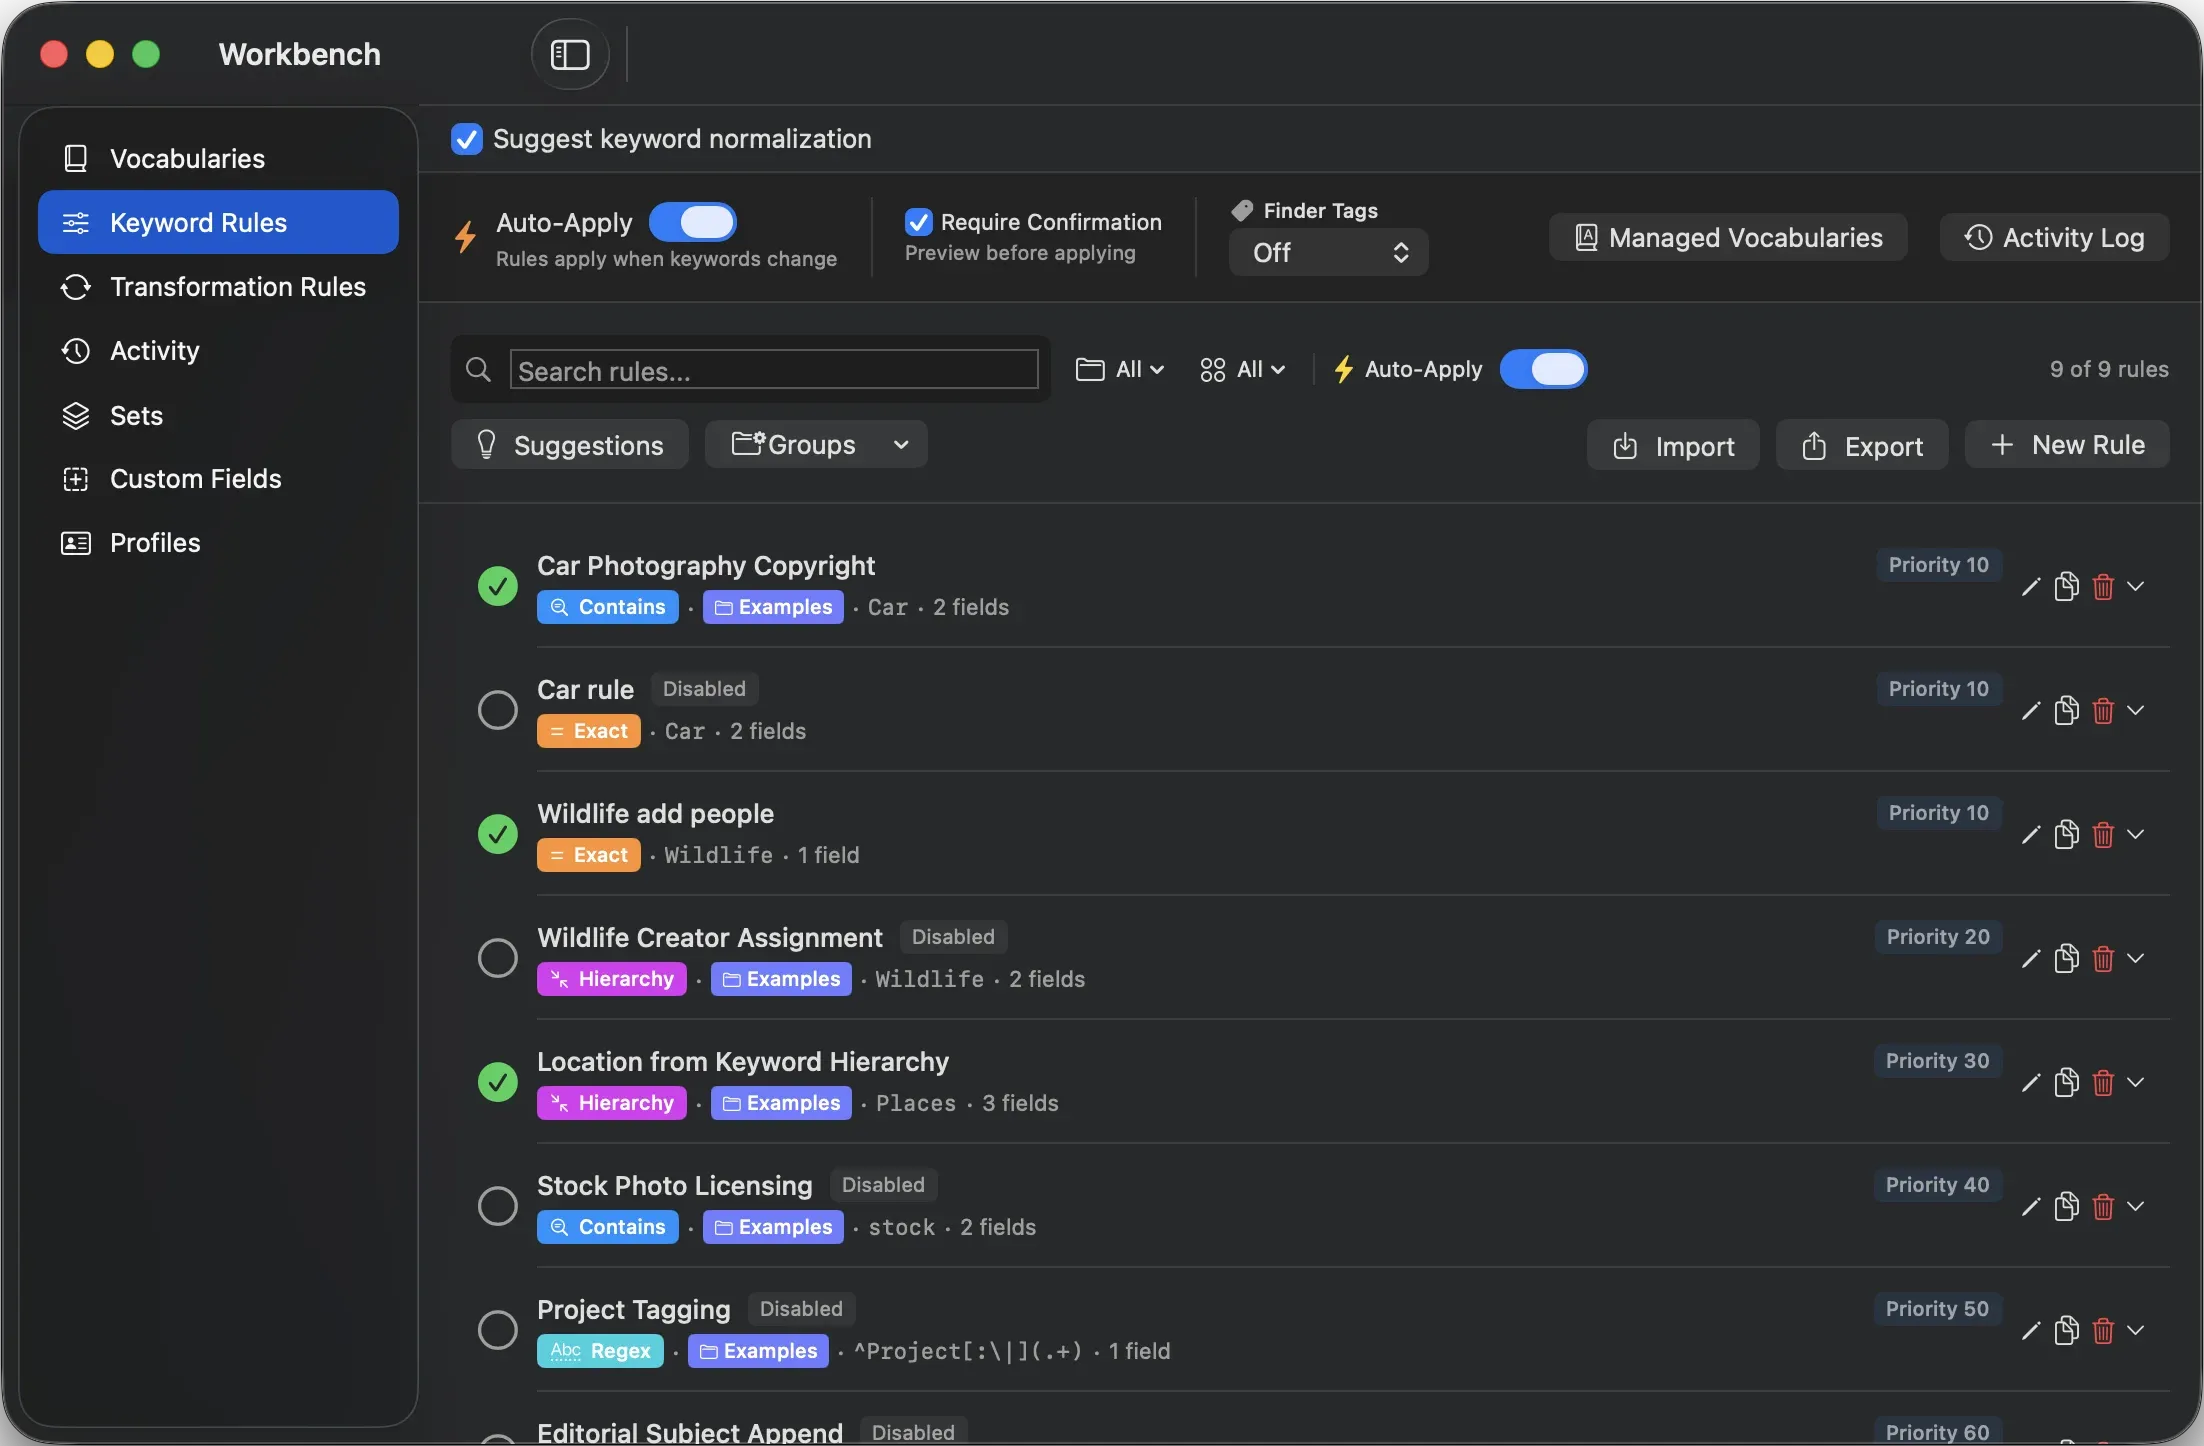Screen dimensions: 2204x1446
Task: Open Vocabularies in the sidebar
Action: [x=218, y=158]
